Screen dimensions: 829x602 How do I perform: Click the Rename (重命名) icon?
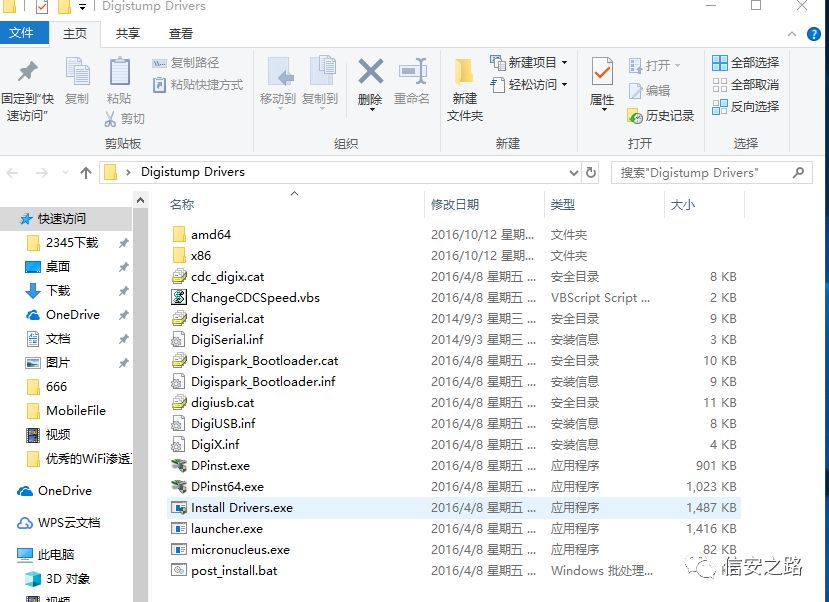tap(412, 71)
